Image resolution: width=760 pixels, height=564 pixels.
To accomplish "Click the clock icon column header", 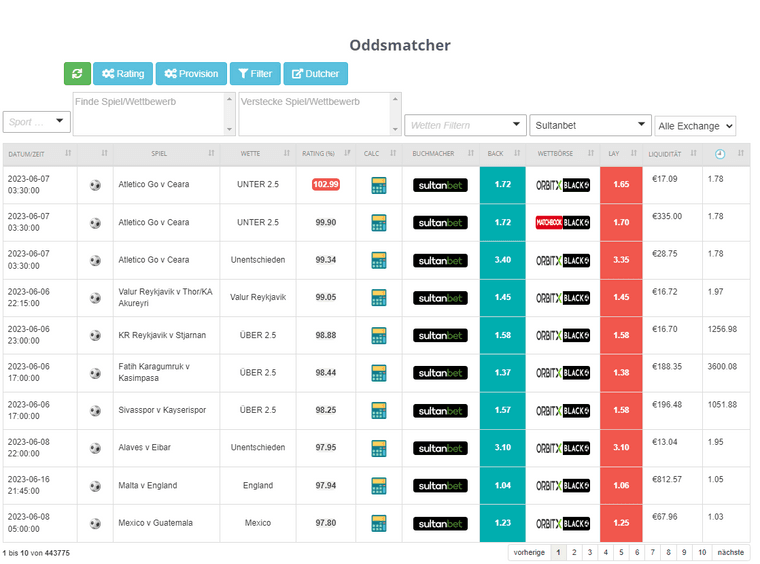I will (720, 154).
